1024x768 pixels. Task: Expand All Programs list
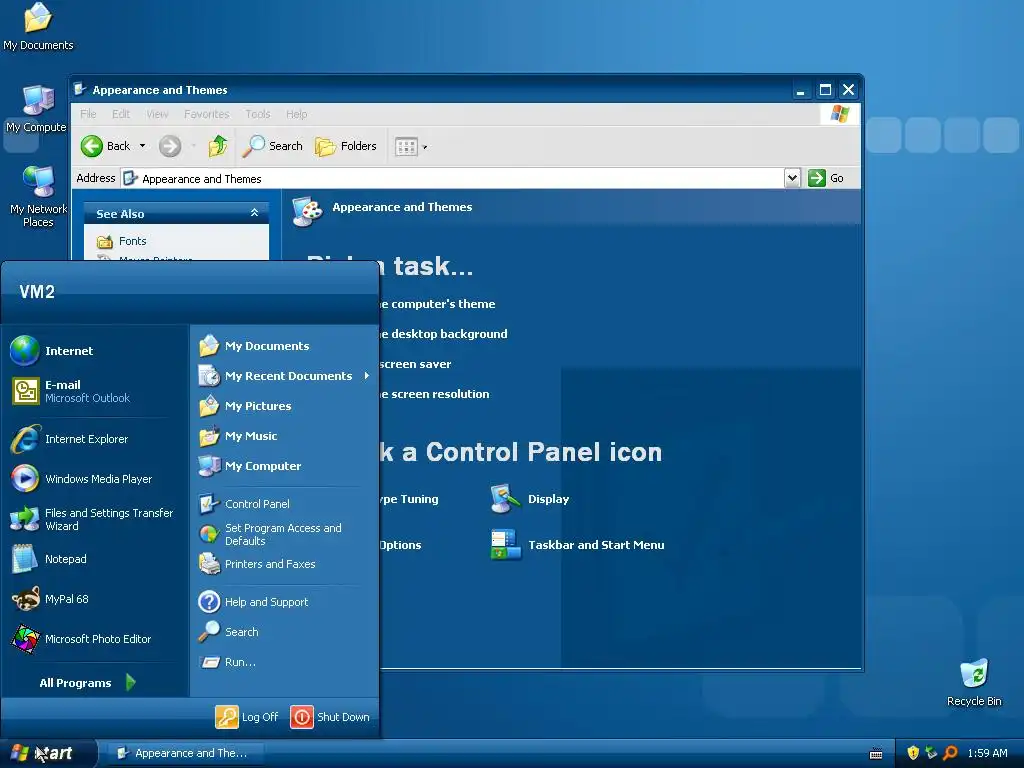pos(88,682)
